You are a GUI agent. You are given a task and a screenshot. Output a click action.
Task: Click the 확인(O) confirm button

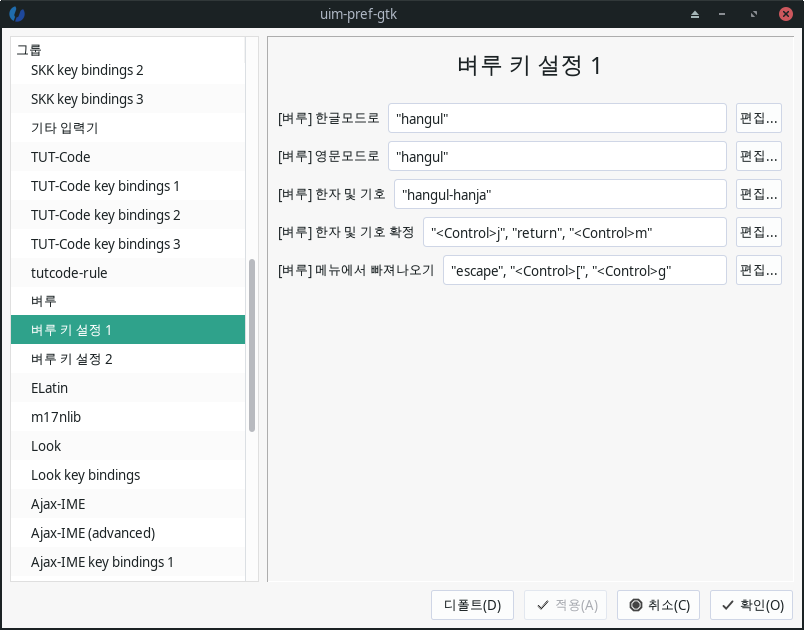(752, 605)
